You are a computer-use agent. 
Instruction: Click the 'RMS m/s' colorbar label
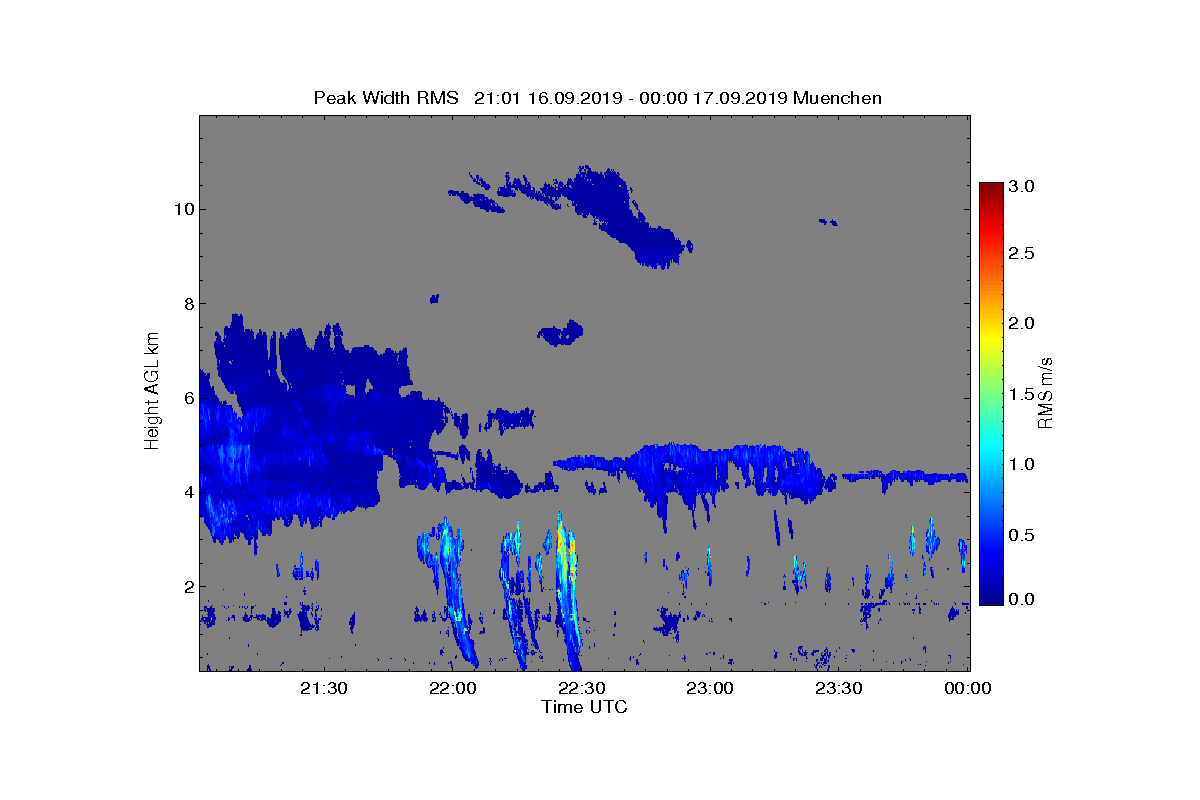pyautogui.click(x=1047, y=392)
